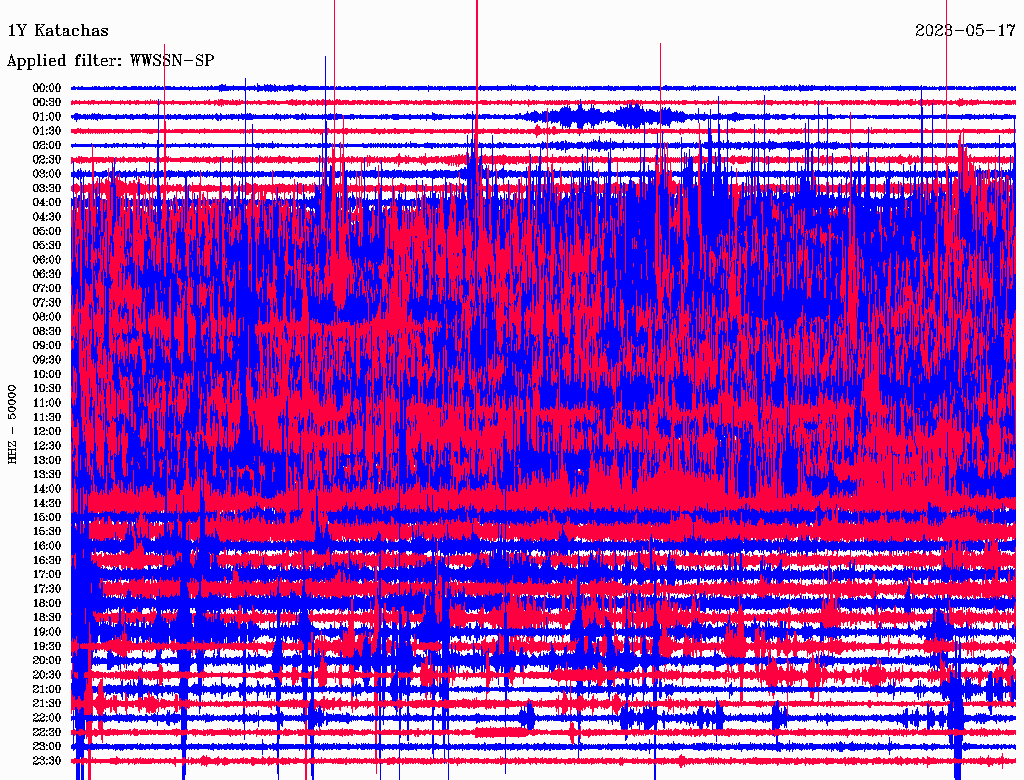Select the 16:30 time label
The width and height of the screenshot is (1024, 780).
pyautogui.click(x=47, y=561)
